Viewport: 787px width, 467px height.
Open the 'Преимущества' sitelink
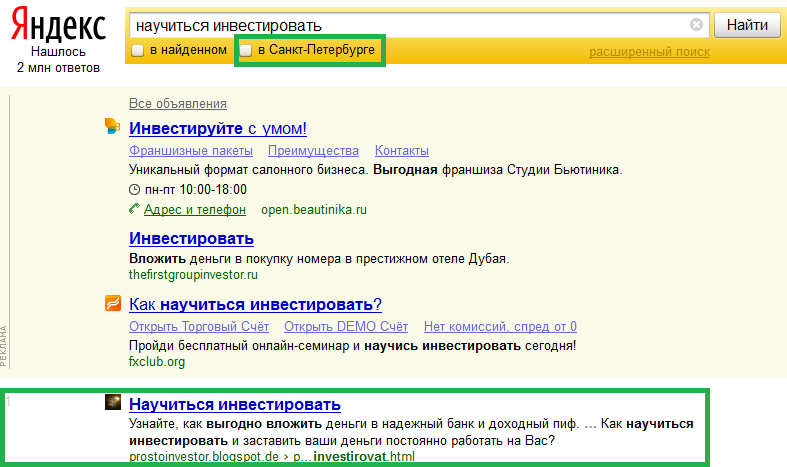[313, 151]
